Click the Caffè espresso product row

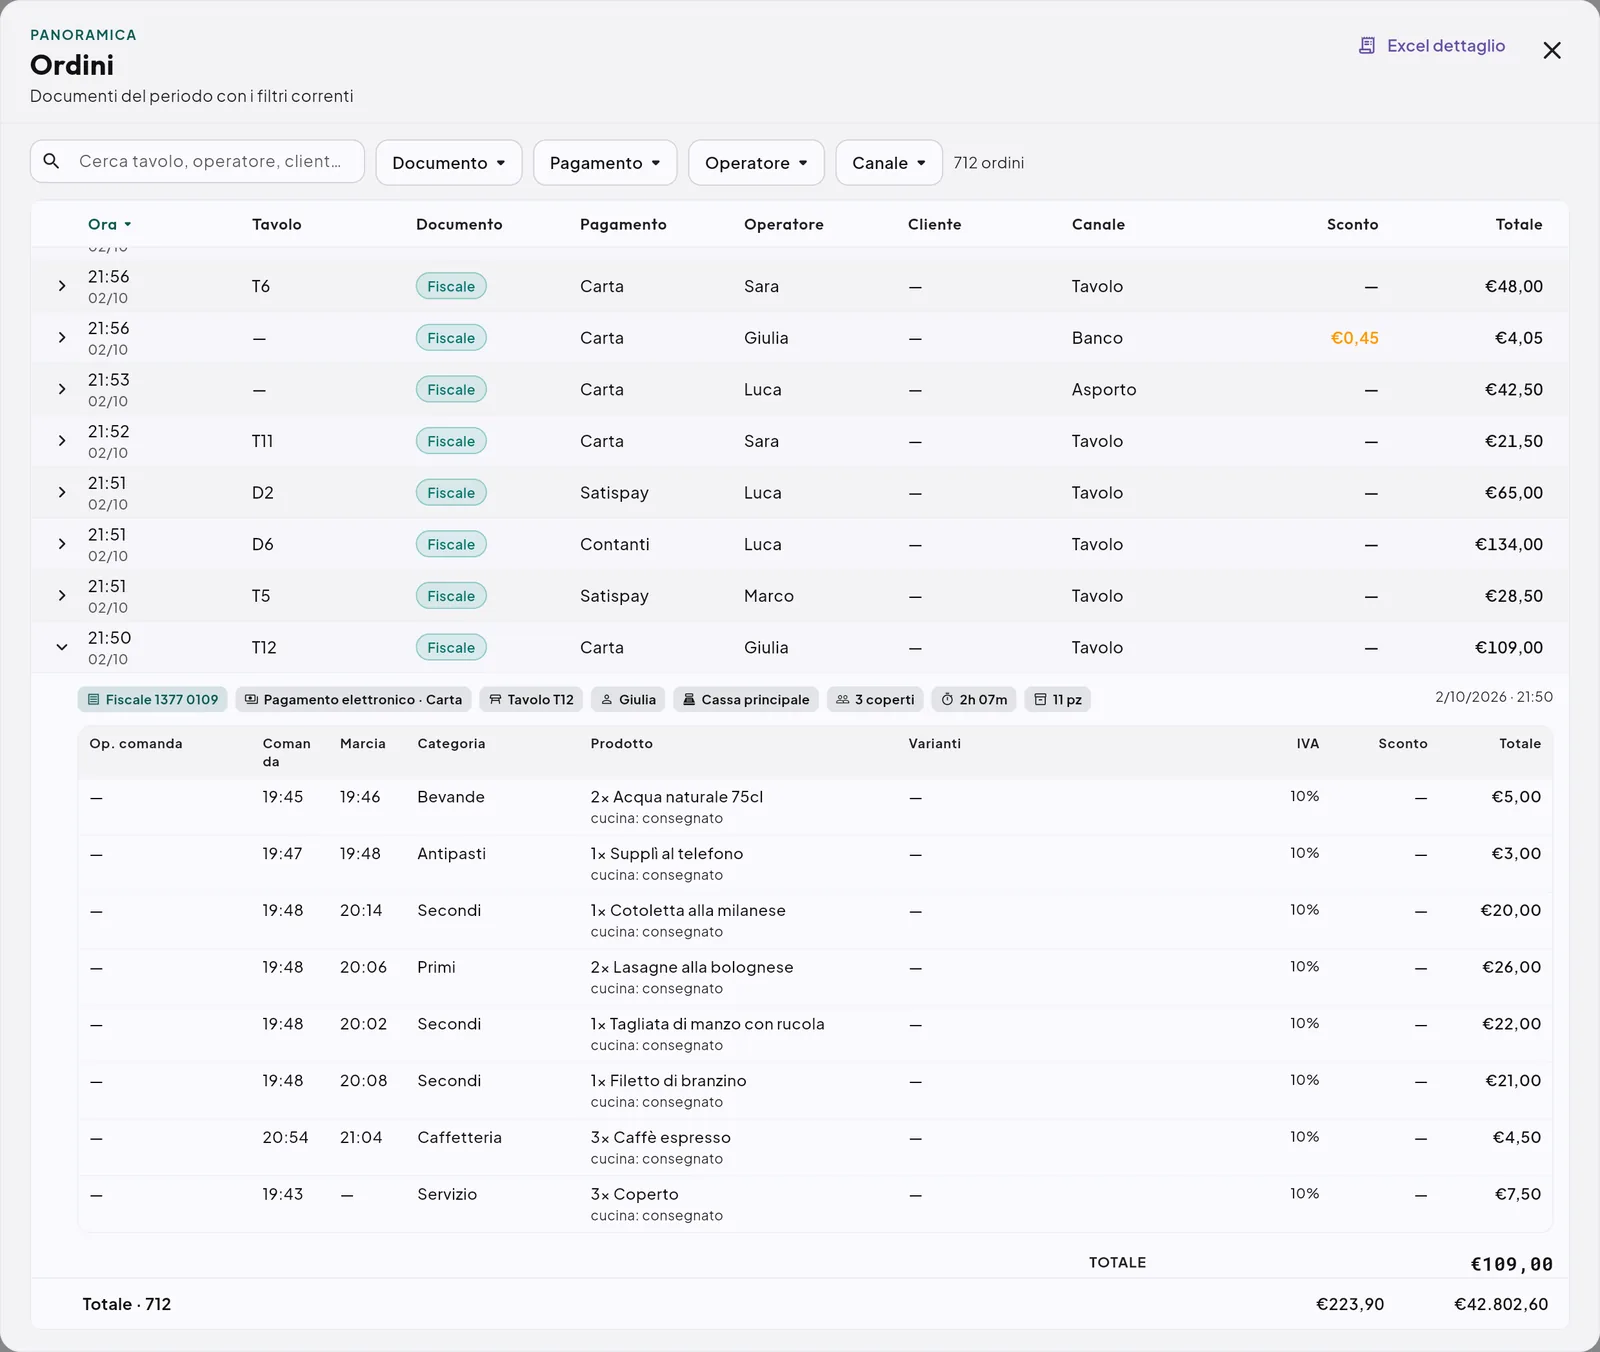(x=815, y=1147)
